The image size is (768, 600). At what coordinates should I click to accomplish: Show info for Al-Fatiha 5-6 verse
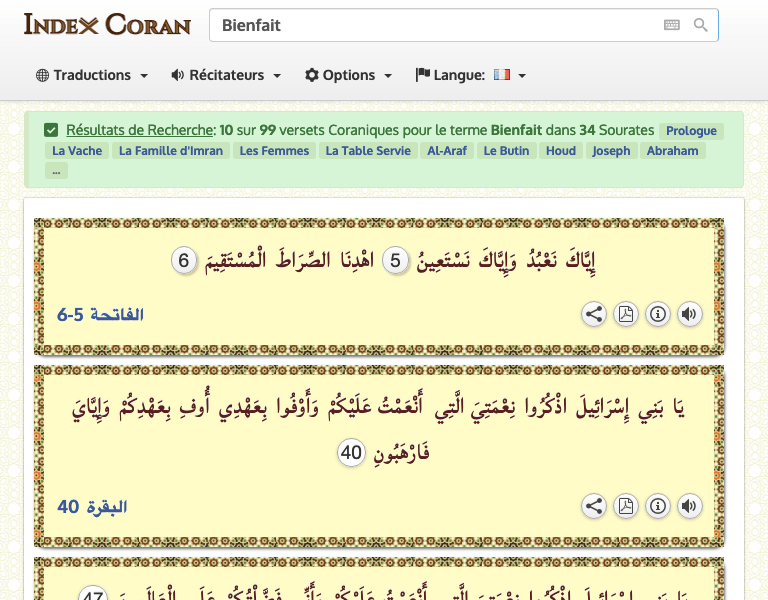click(657, 314)
